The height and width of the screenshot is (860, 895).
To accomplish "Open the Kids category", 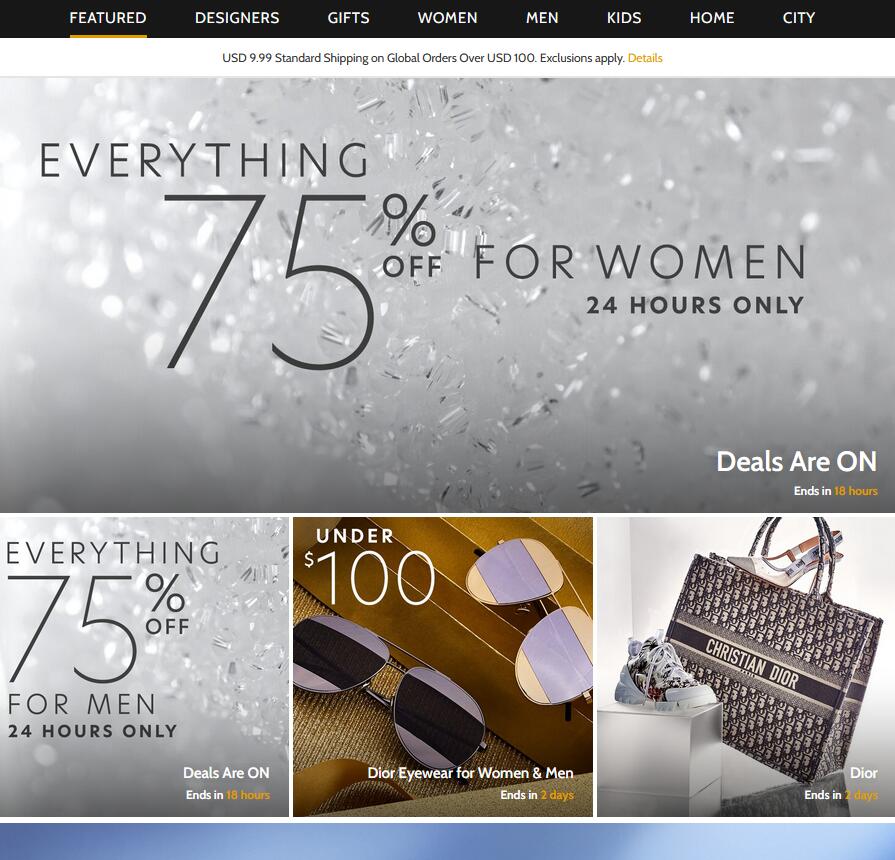I will (x=624, y=18).
